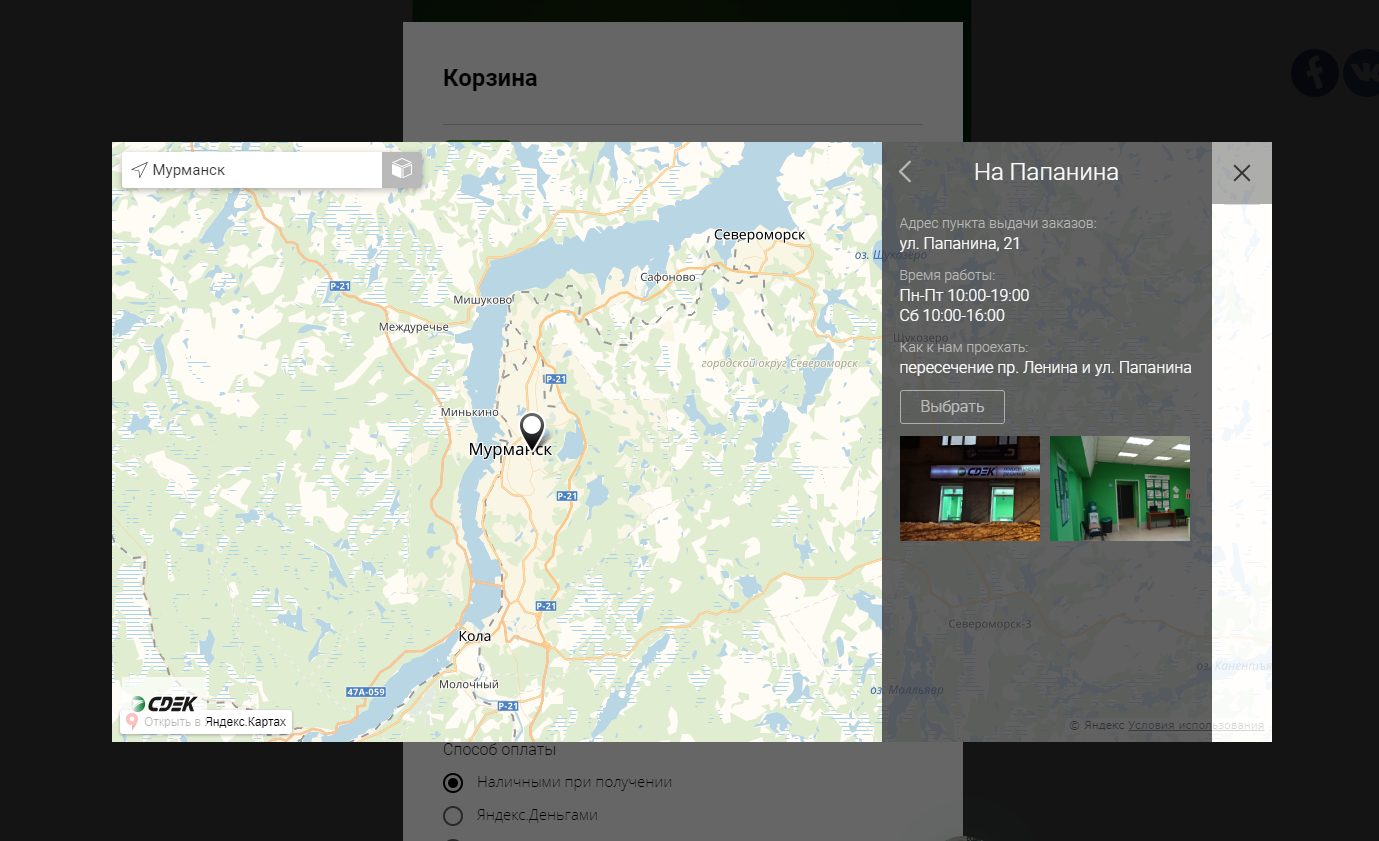1379x841 pixels.
Task: Open the map in Яндекс.Картах link
Action: click(206, 721)
